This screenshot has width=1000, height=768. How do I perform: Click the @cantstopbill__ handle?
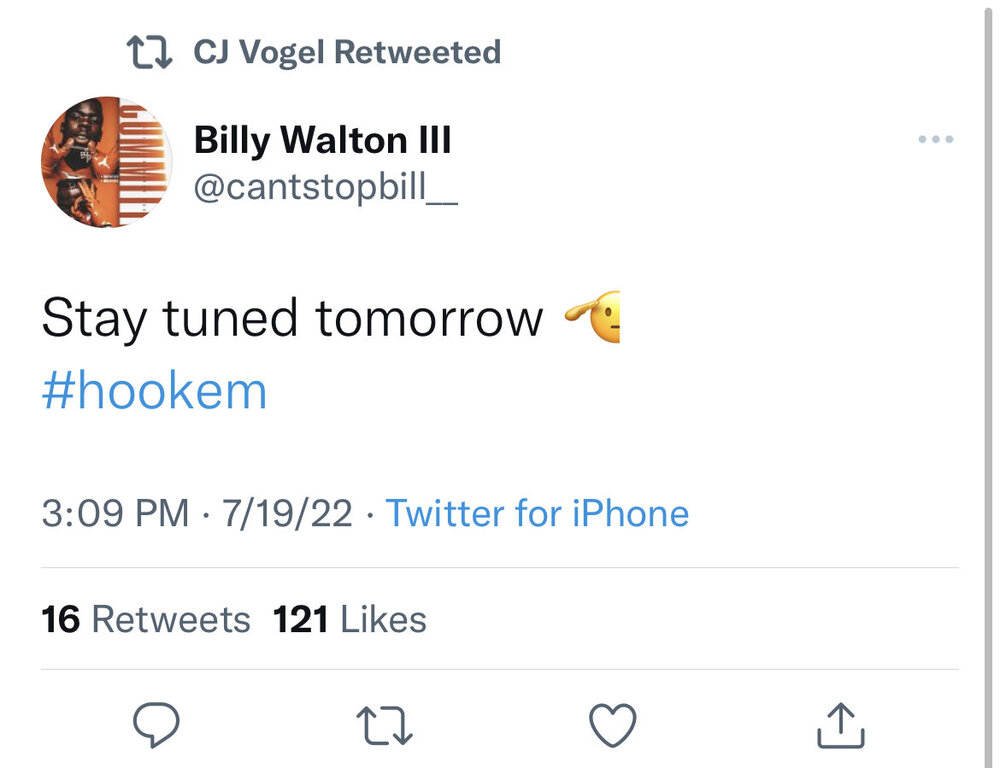click(x=325, y=187)
